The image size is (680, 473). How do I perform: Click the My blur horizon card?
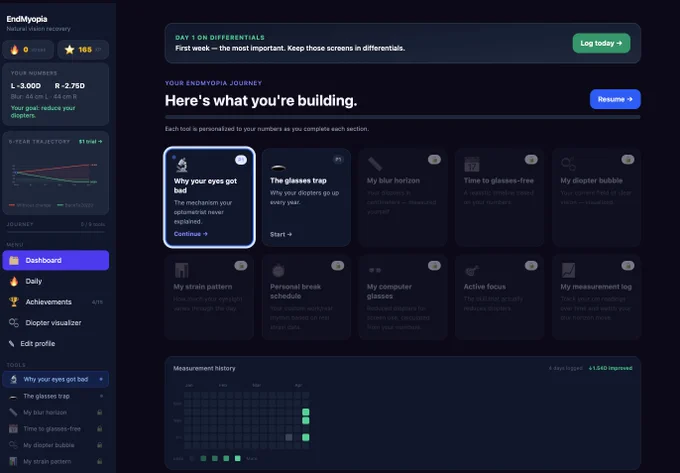tap(403, 198)
